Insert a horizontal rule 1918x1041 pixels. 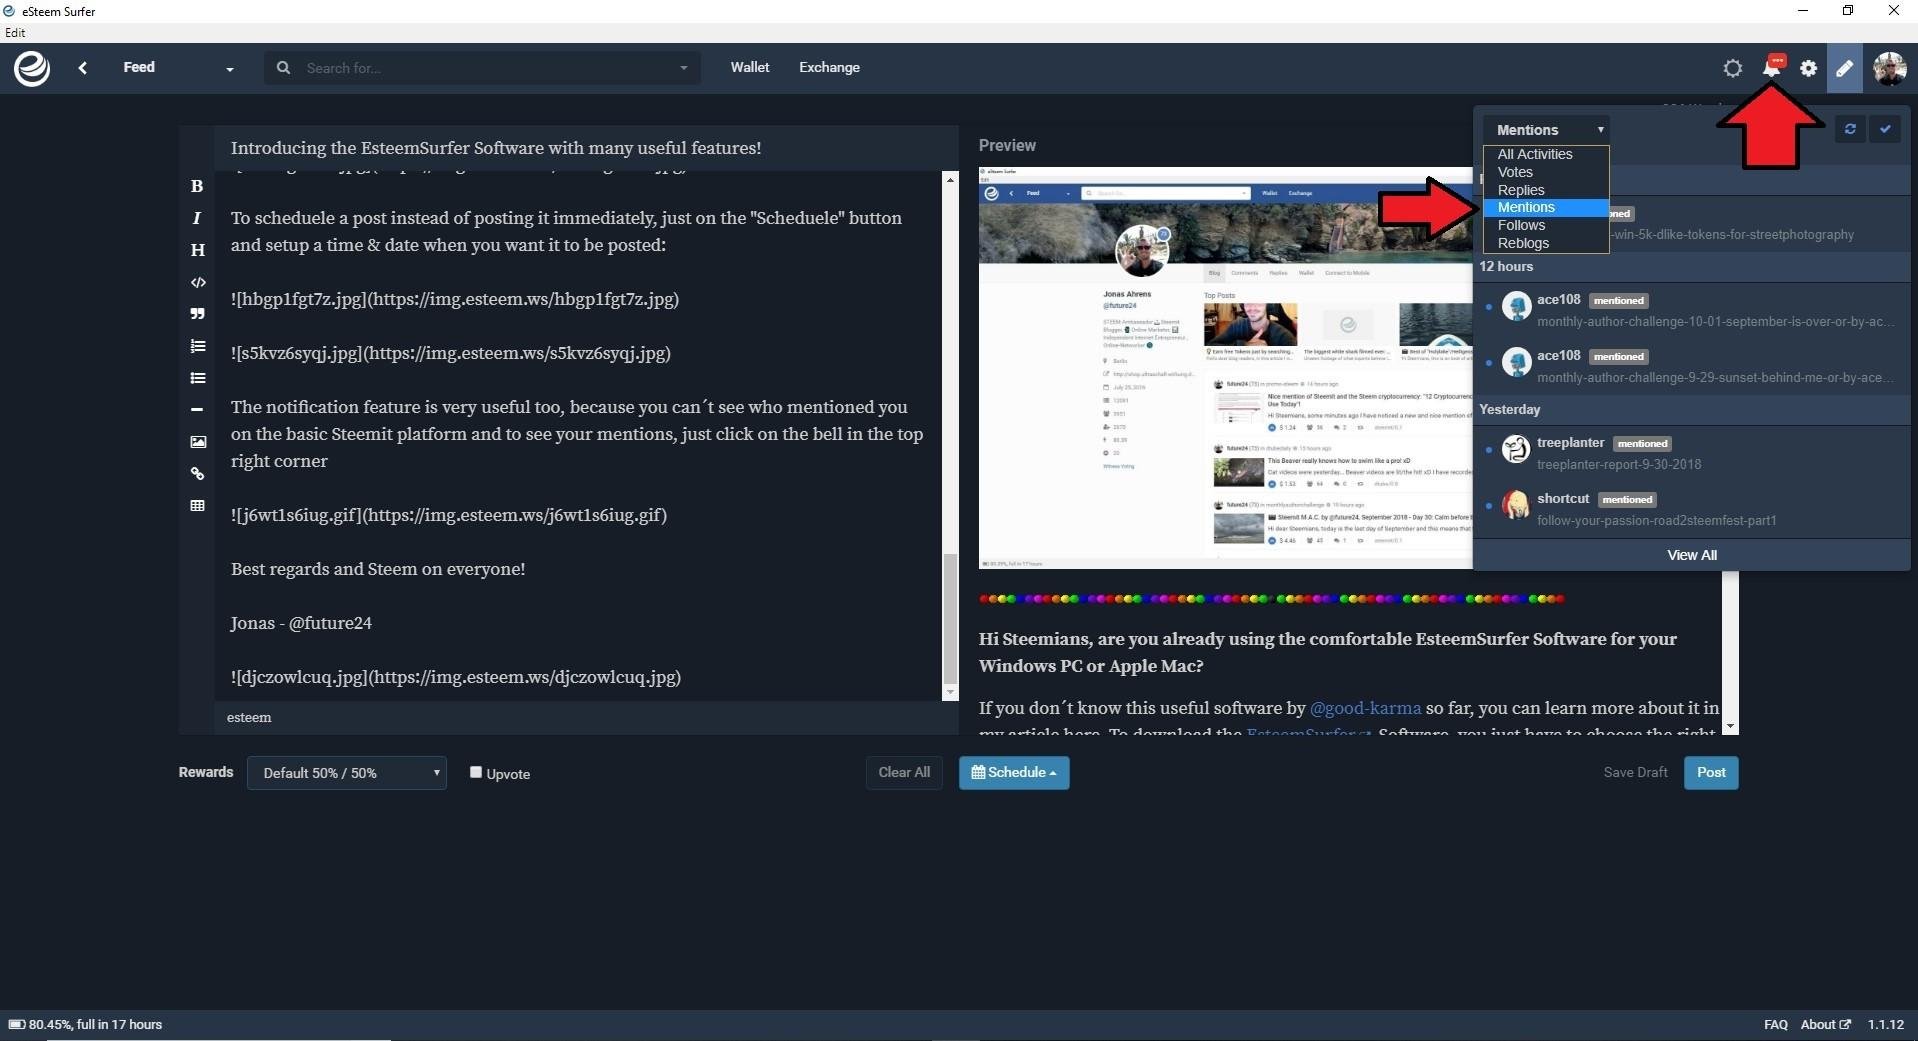coord(197,409)
